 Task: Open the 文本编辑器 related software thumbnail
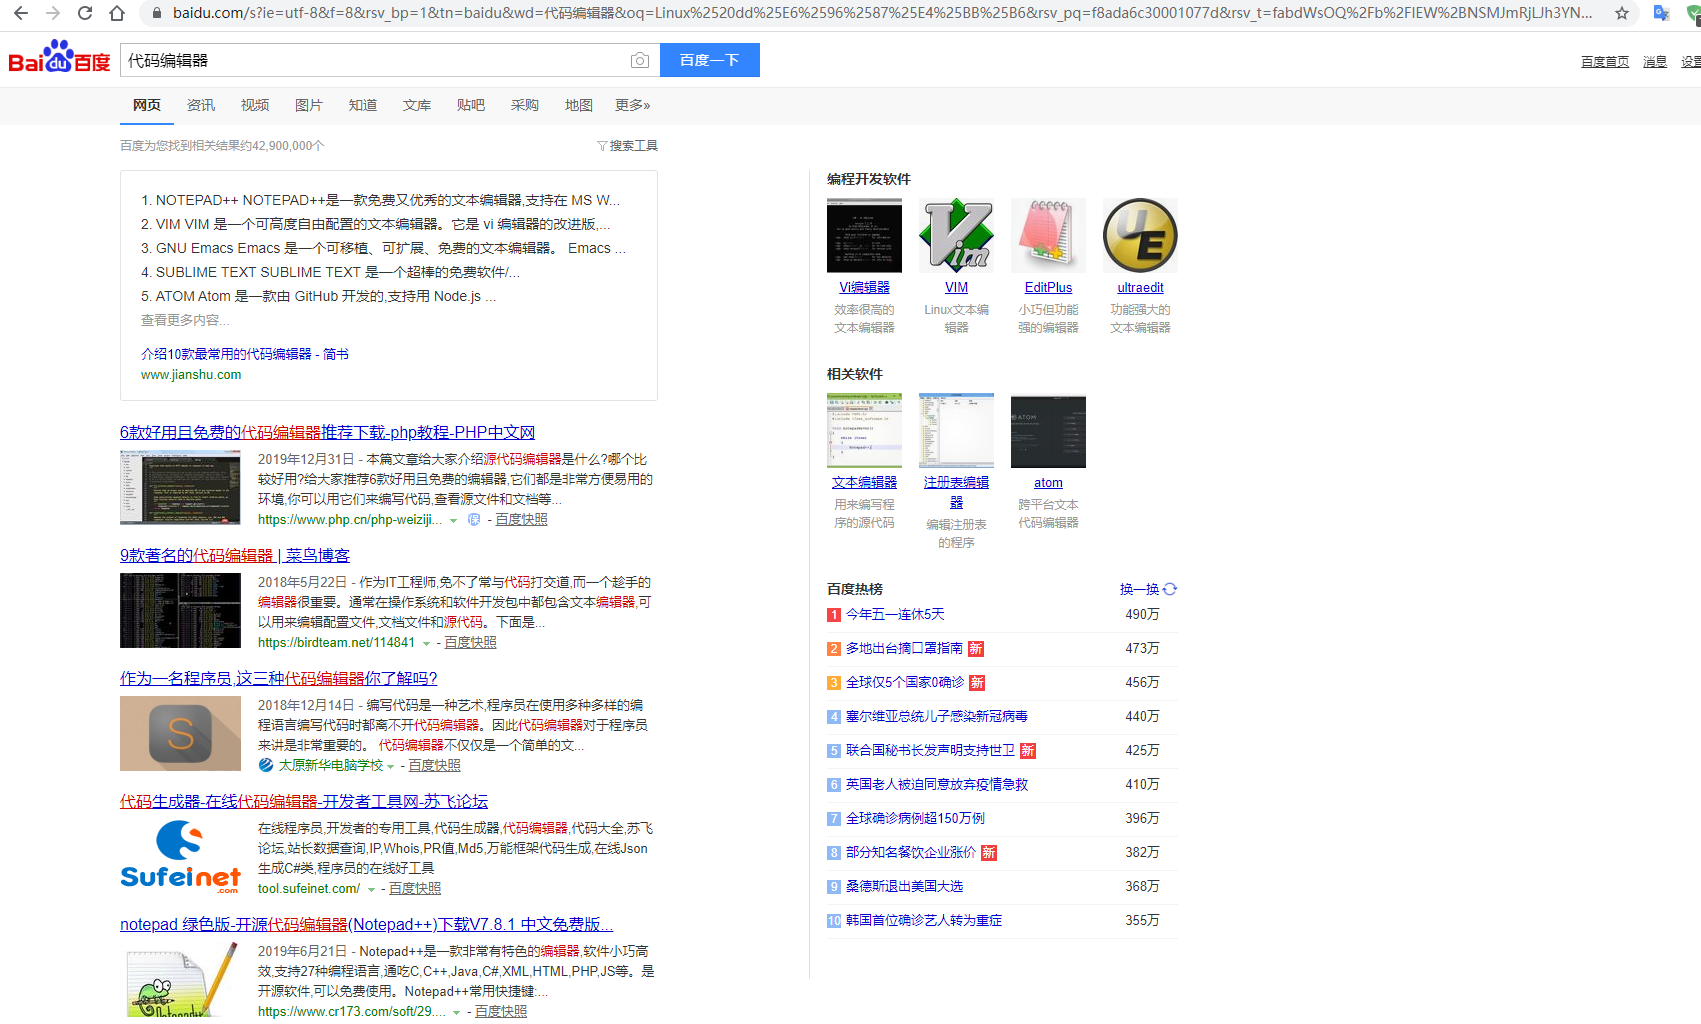click(x=864, y=430)
